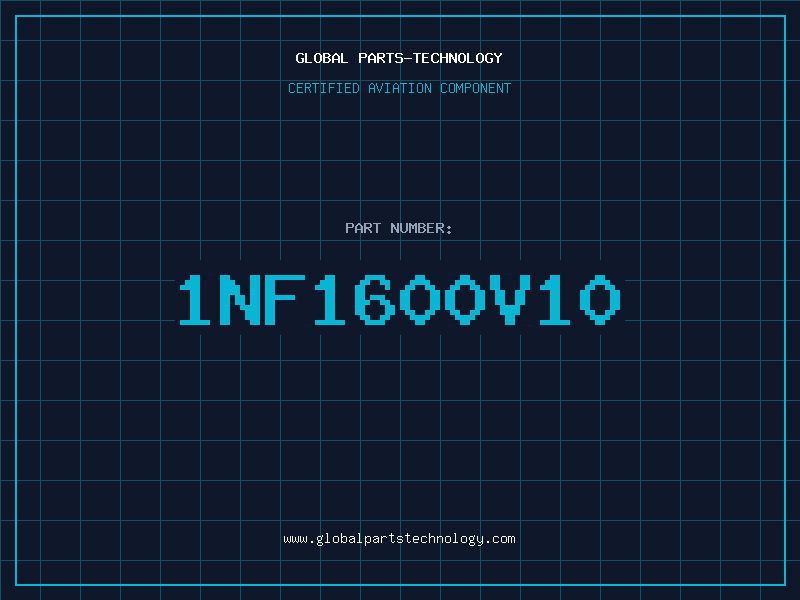Viewport: 800px width, 600px height.
Task: Click the www prefix of the URL
Action: point(296,540)
